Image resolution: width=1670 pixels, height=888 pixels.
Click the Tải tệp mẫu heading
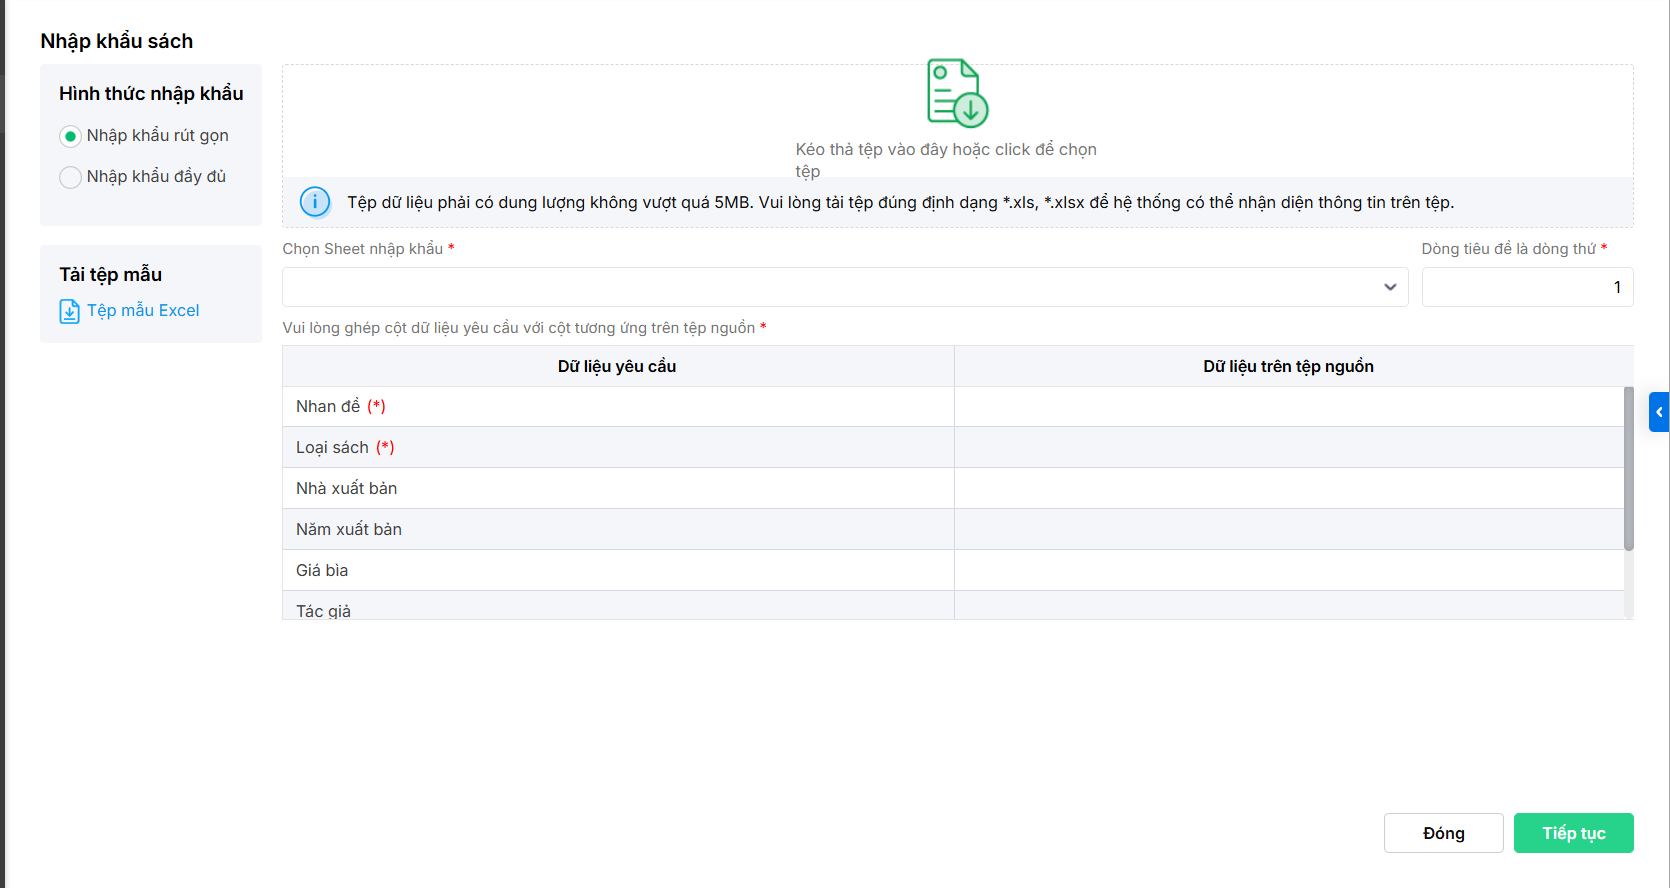click(x=110, y=275)
